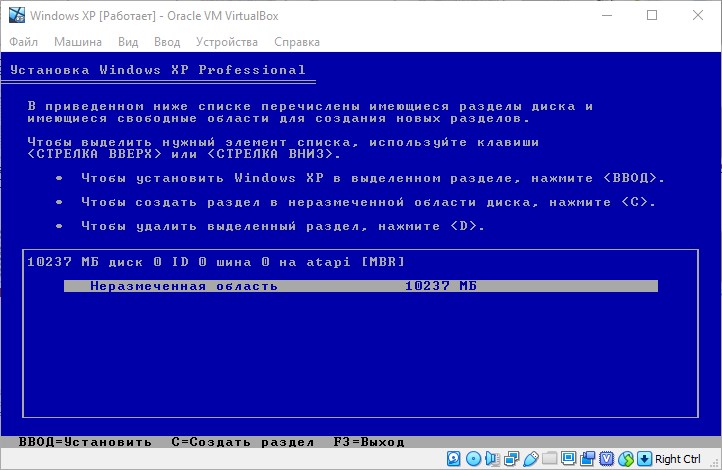Open the Справка menu
Viewport: 722px width, 470px height.
click(296, 42)
